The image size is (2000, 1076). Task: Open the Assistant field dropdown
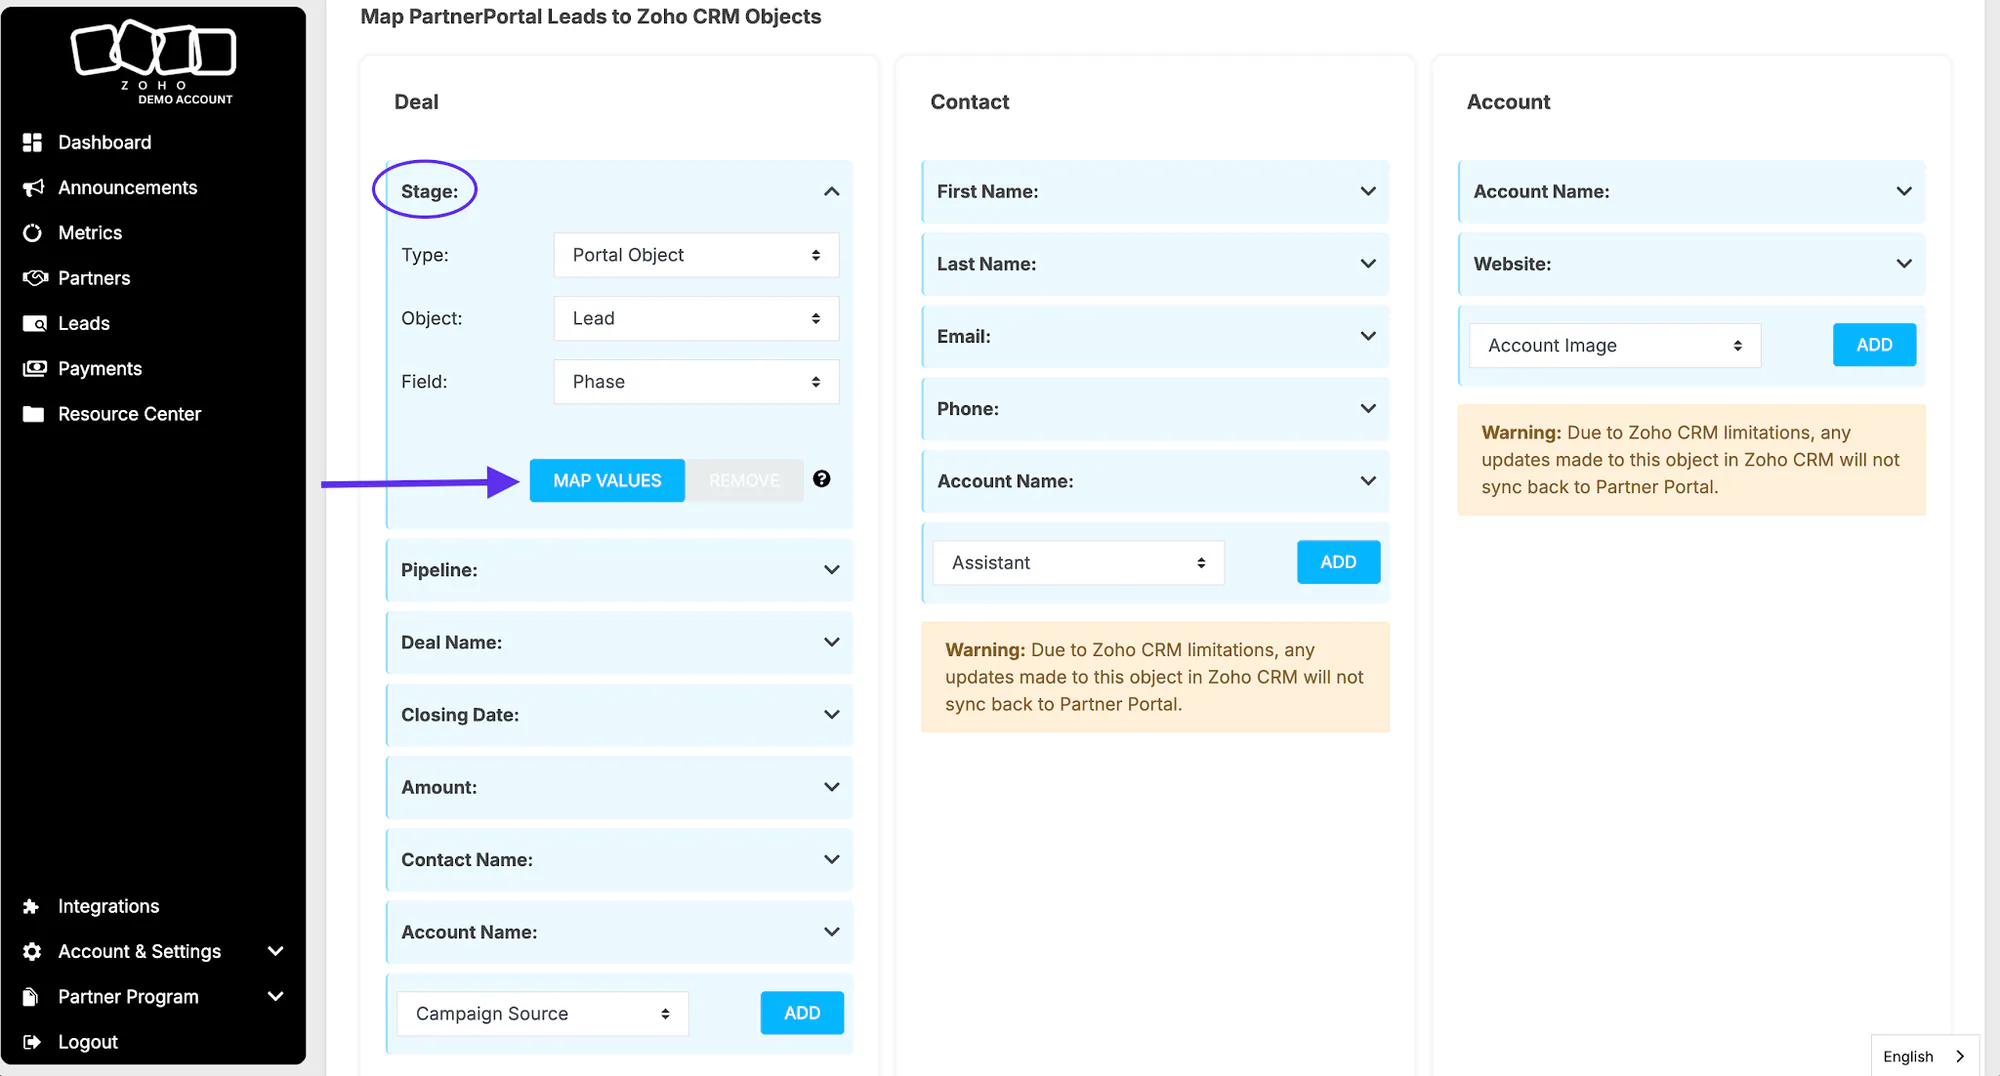(x=1079, y=563)
